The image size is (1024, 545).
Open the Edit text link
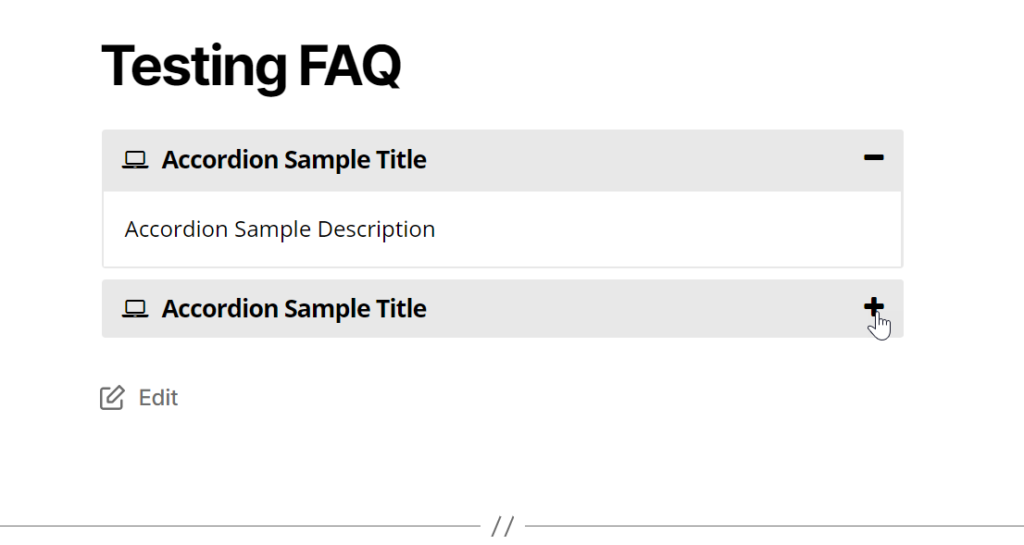158,398
